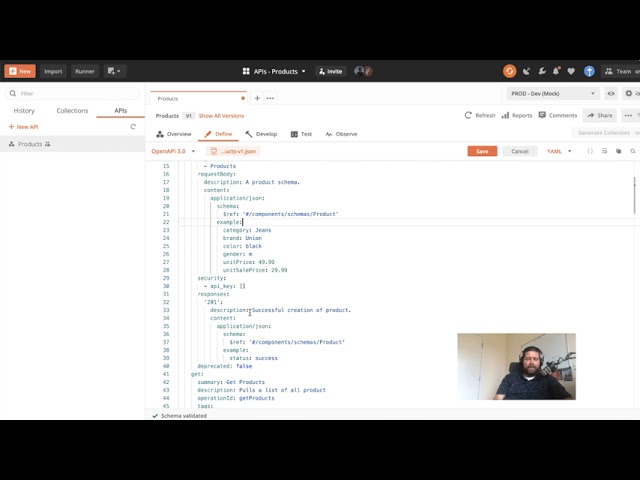The image size is (640, 480).
Task: Open Reports with the bar chart icon
Action: click(505, 116)
